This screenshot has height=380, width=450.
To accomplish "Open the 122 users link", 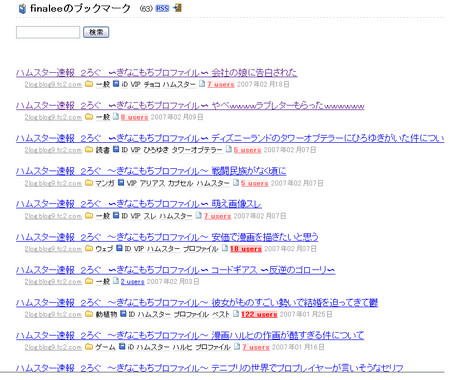I will click(259, 314).
